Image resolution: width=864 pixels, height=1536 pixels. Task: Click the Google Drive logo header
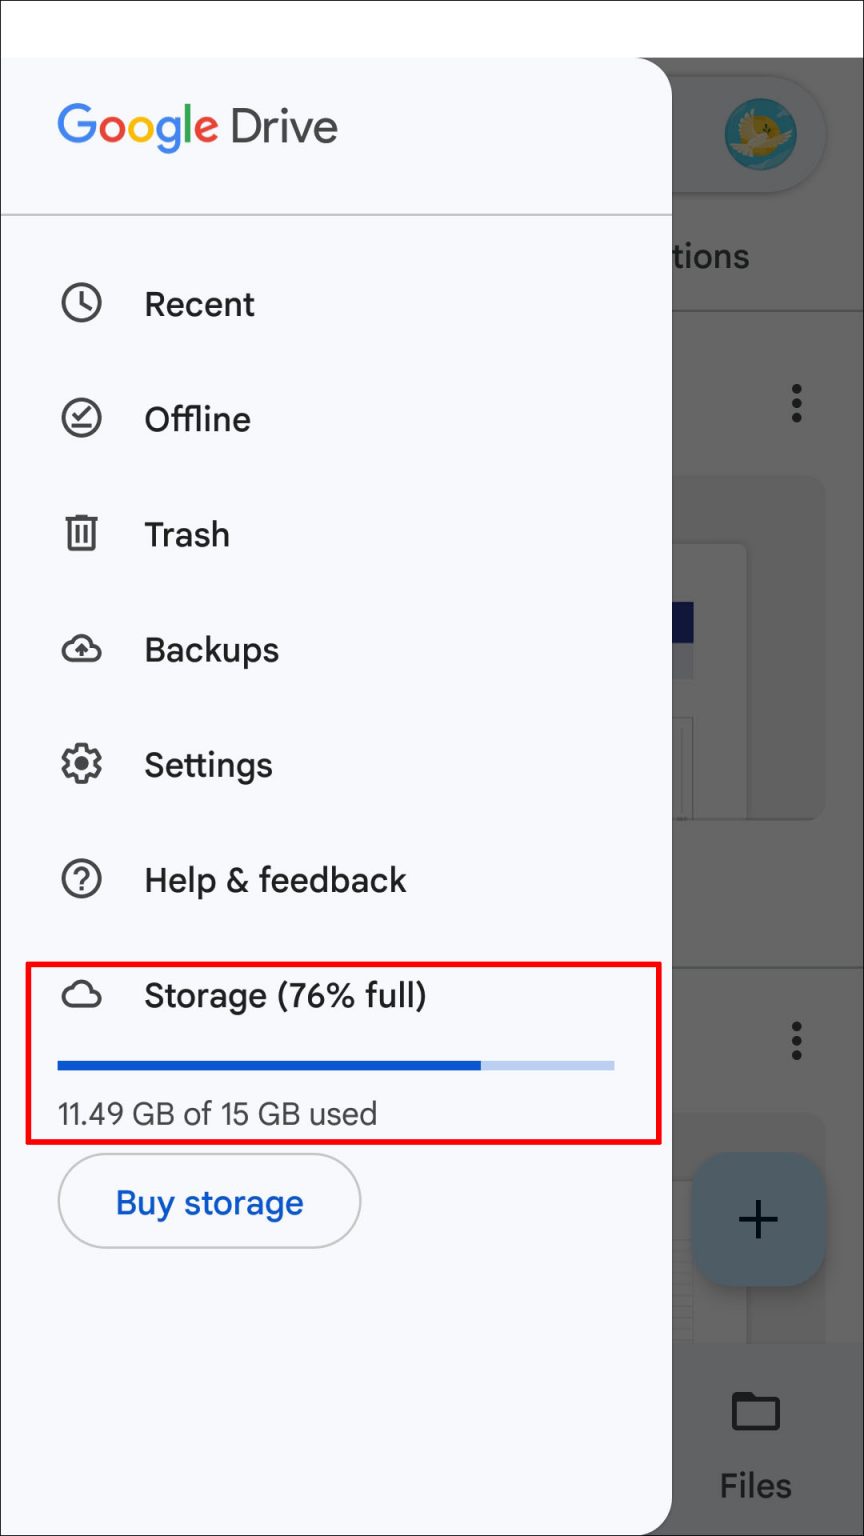197,126
